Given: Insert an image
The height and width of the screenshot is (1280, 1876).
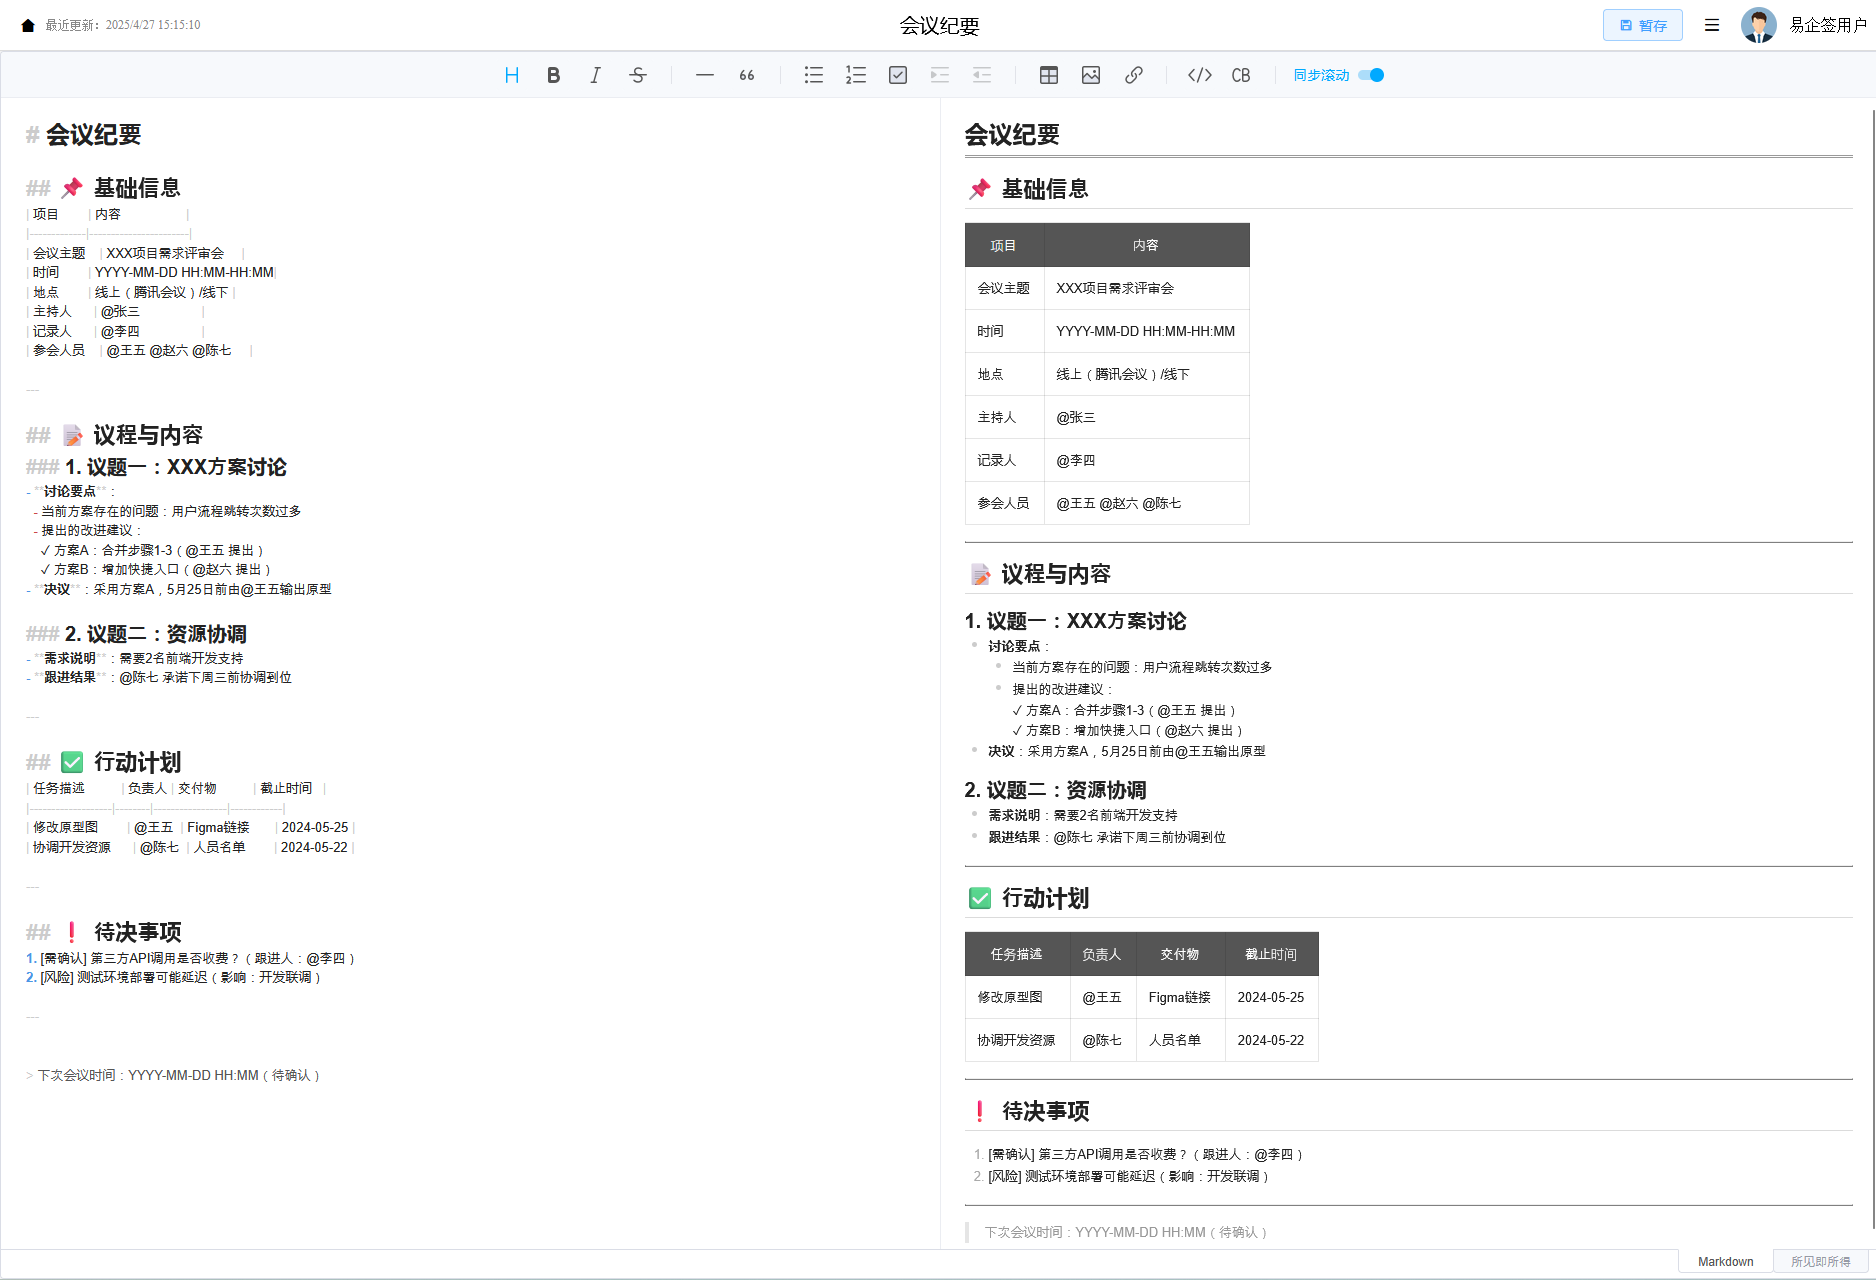Looking at the screenshot, I should click(x=1091, y=75).
